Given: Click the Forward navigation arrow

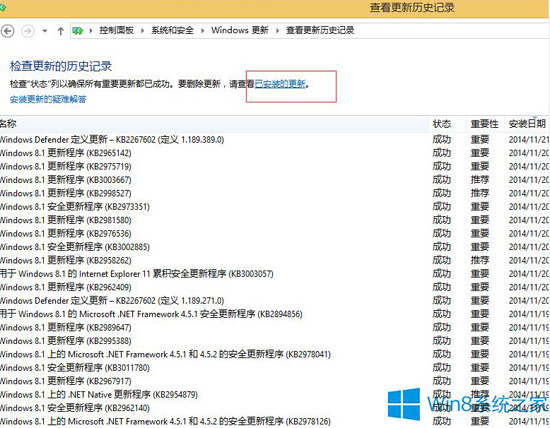Looking at the screenshot, I should pos(28,31).
